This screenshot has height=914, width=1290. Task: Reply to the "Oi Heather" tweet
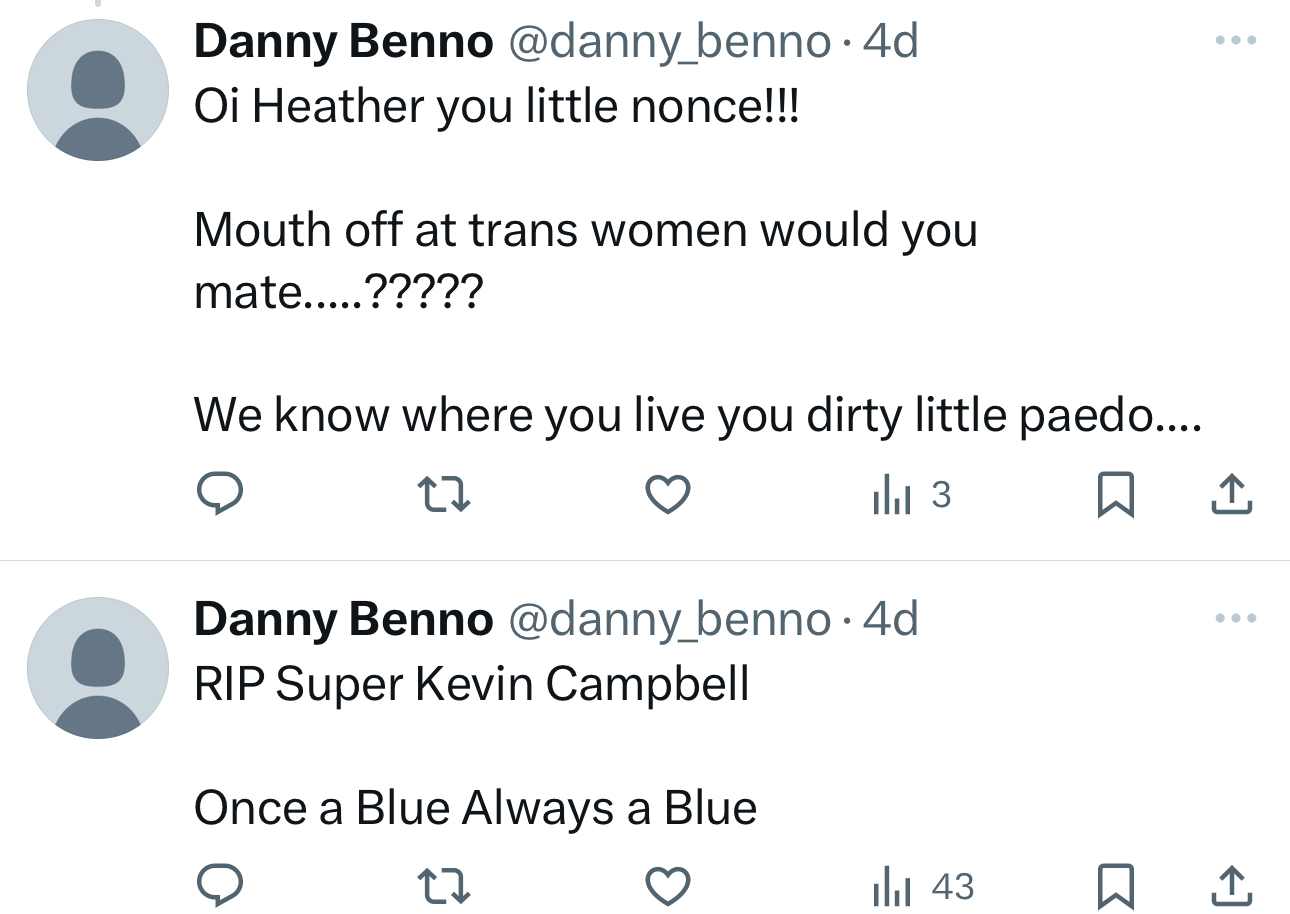[219, 494]
